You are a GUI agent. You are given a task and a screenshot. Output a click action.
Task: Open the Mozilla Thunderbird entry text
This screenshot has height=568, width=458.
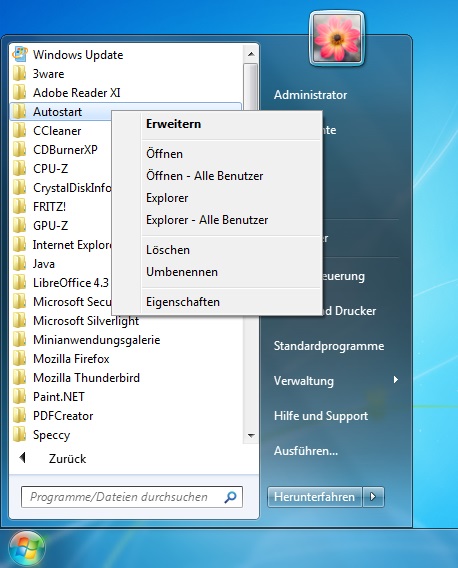click(86, 378)
